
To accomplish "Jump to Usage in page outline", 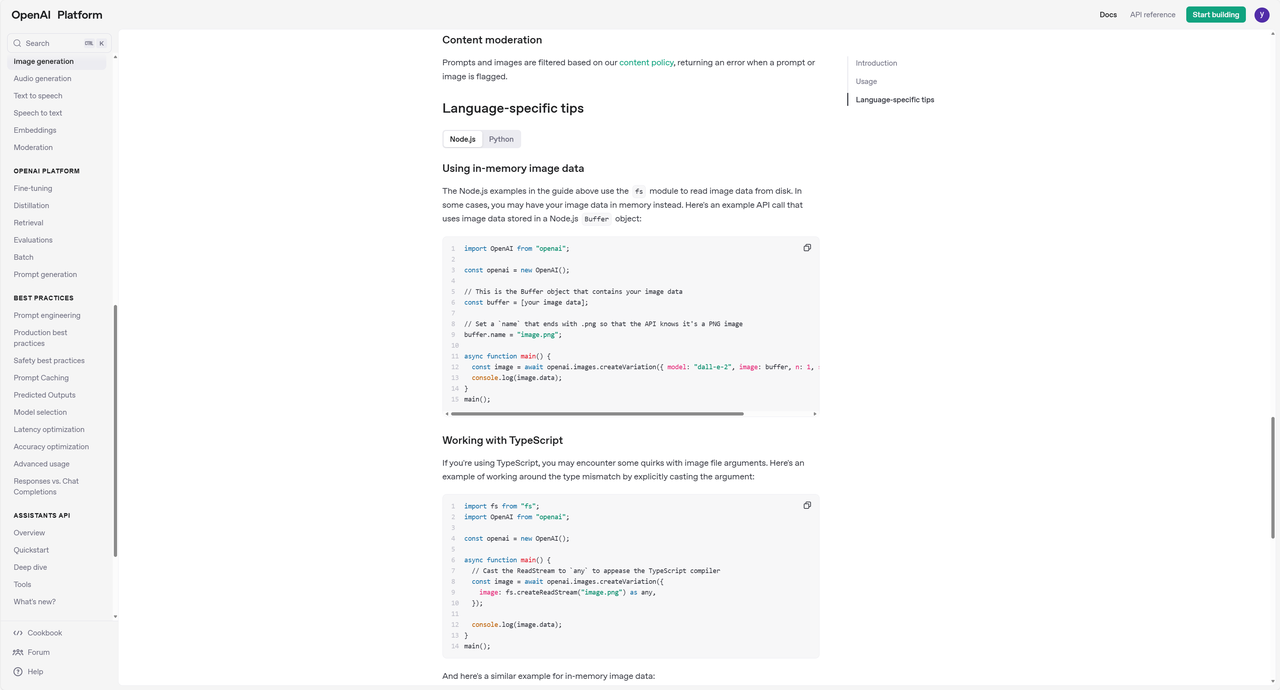I will (866, 81).
